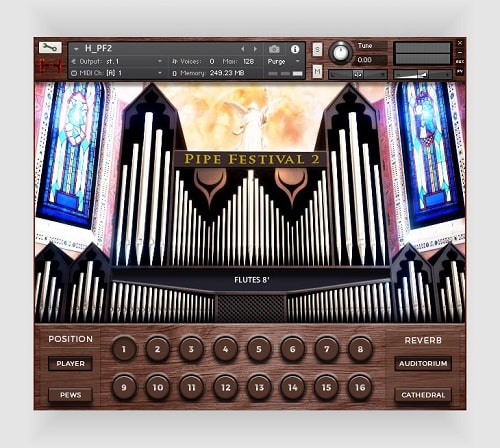Go to previous instrument with left arrow
The image size is (500, 448).
tap(243, 49)
